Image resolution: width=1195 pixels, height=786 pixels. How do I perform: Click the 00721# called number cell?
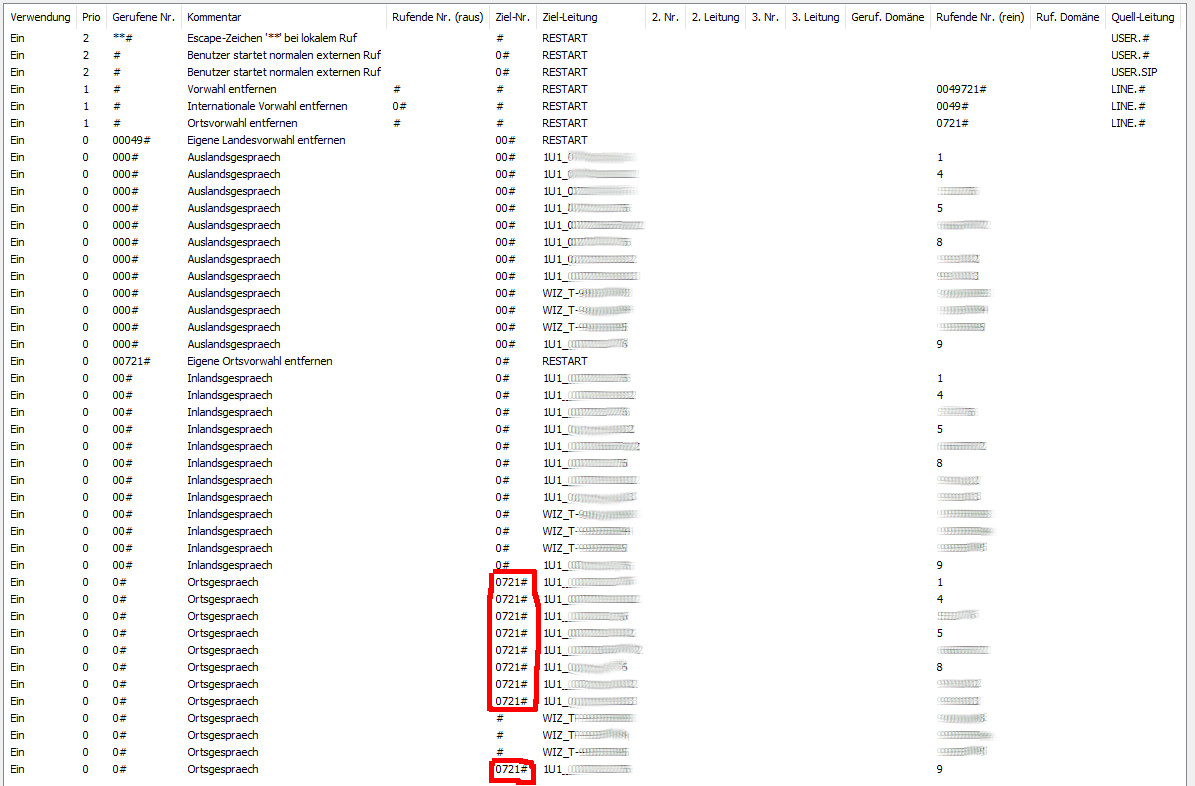coord(131,361)
